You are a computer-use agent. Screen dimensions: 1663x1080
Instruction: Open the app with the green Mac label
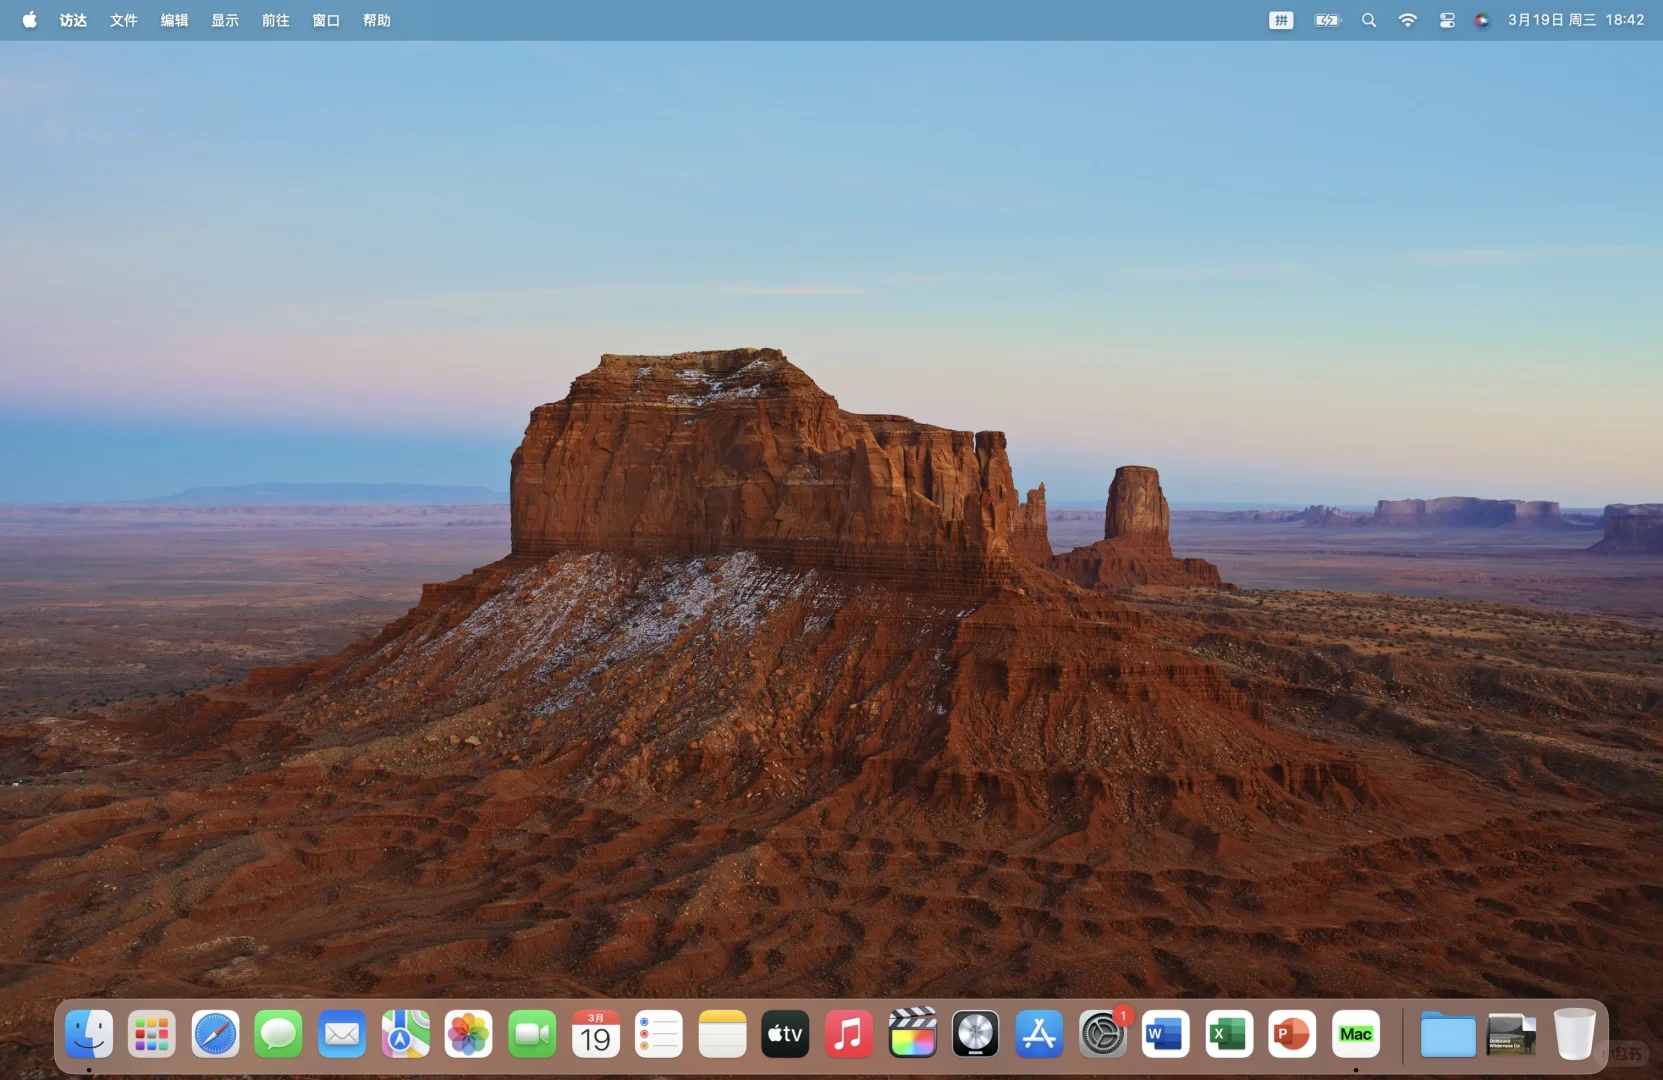point(1356,1034)
